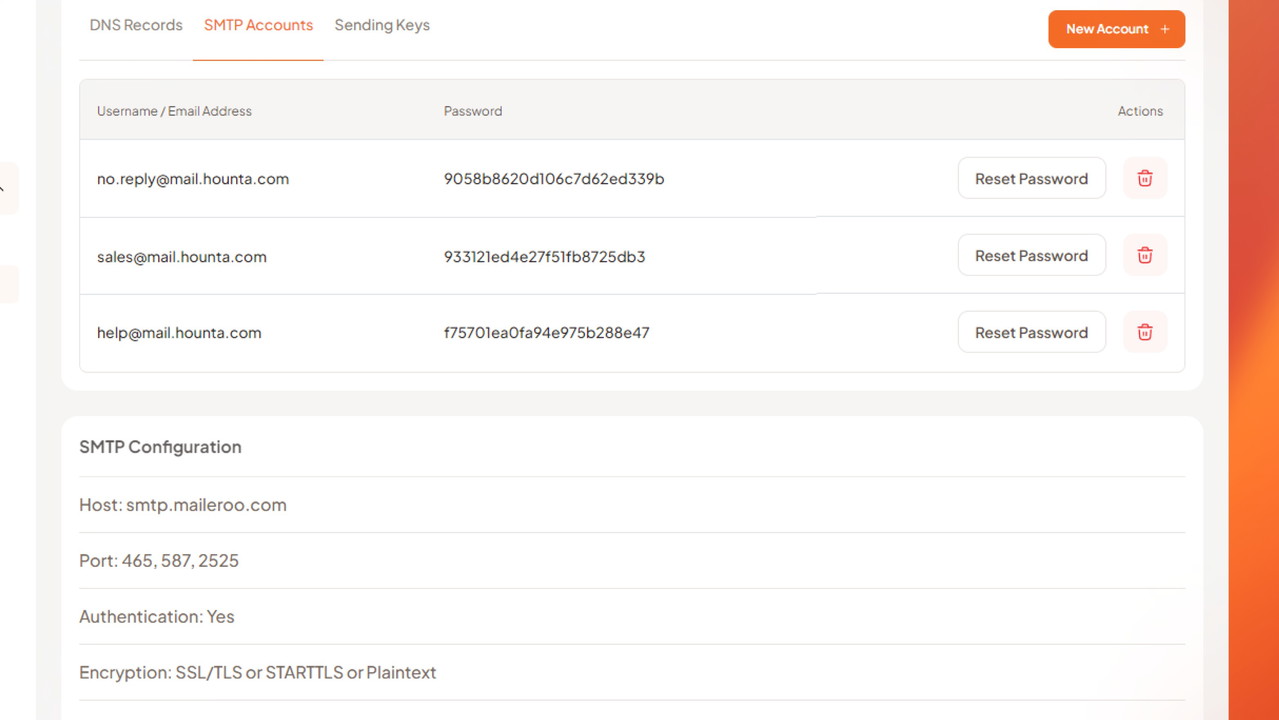Reset password for sales@mail.hounta.com

point(1031,255)
